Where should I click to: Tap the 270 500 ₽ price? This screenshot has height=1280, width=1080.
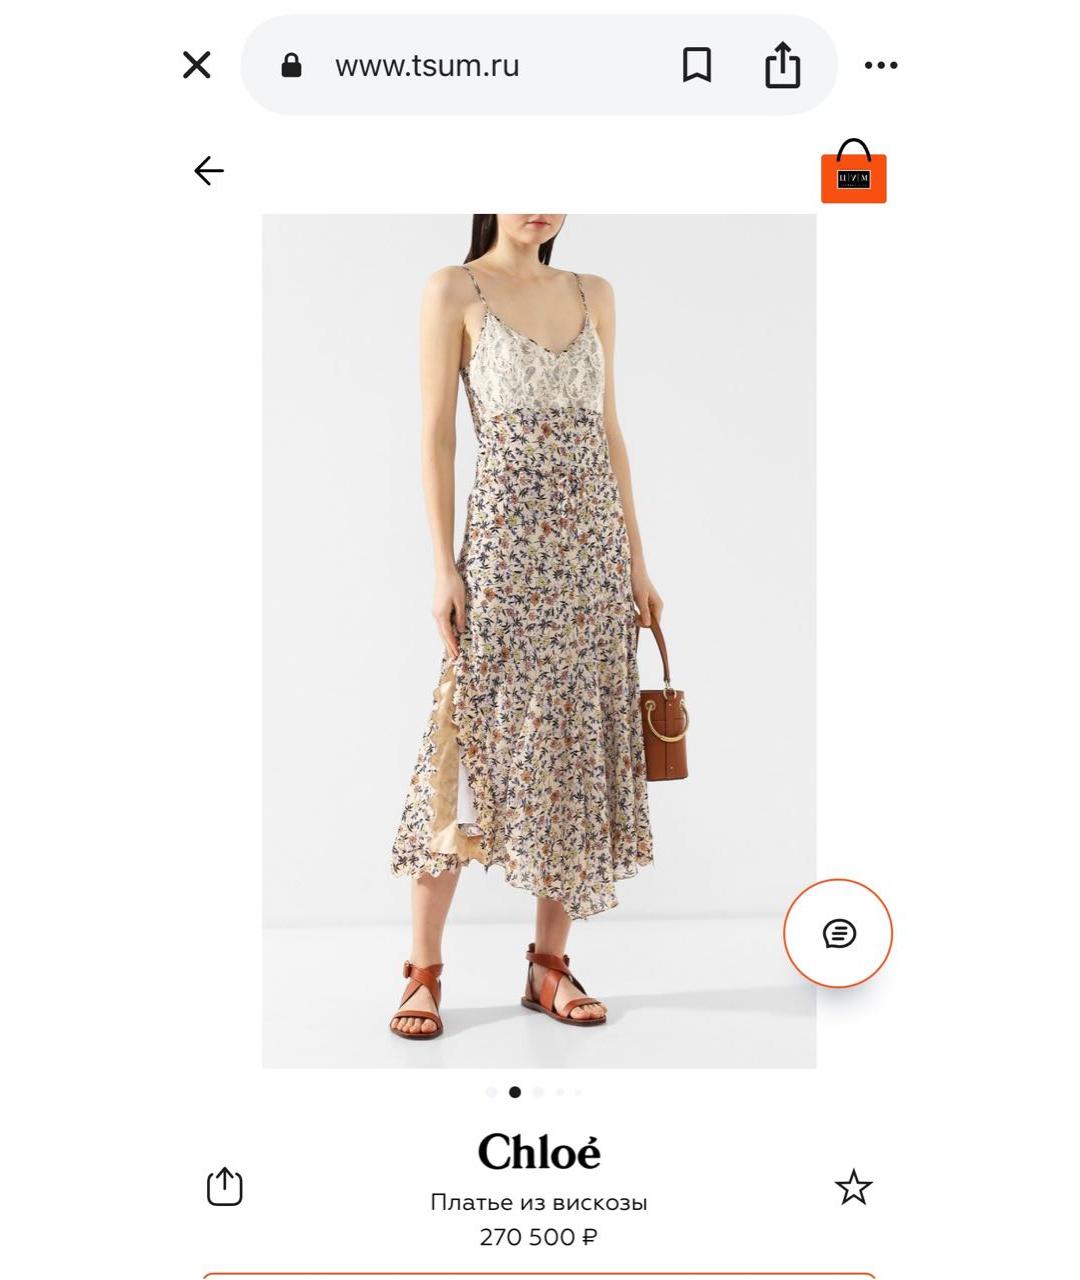click(539, 1237)
